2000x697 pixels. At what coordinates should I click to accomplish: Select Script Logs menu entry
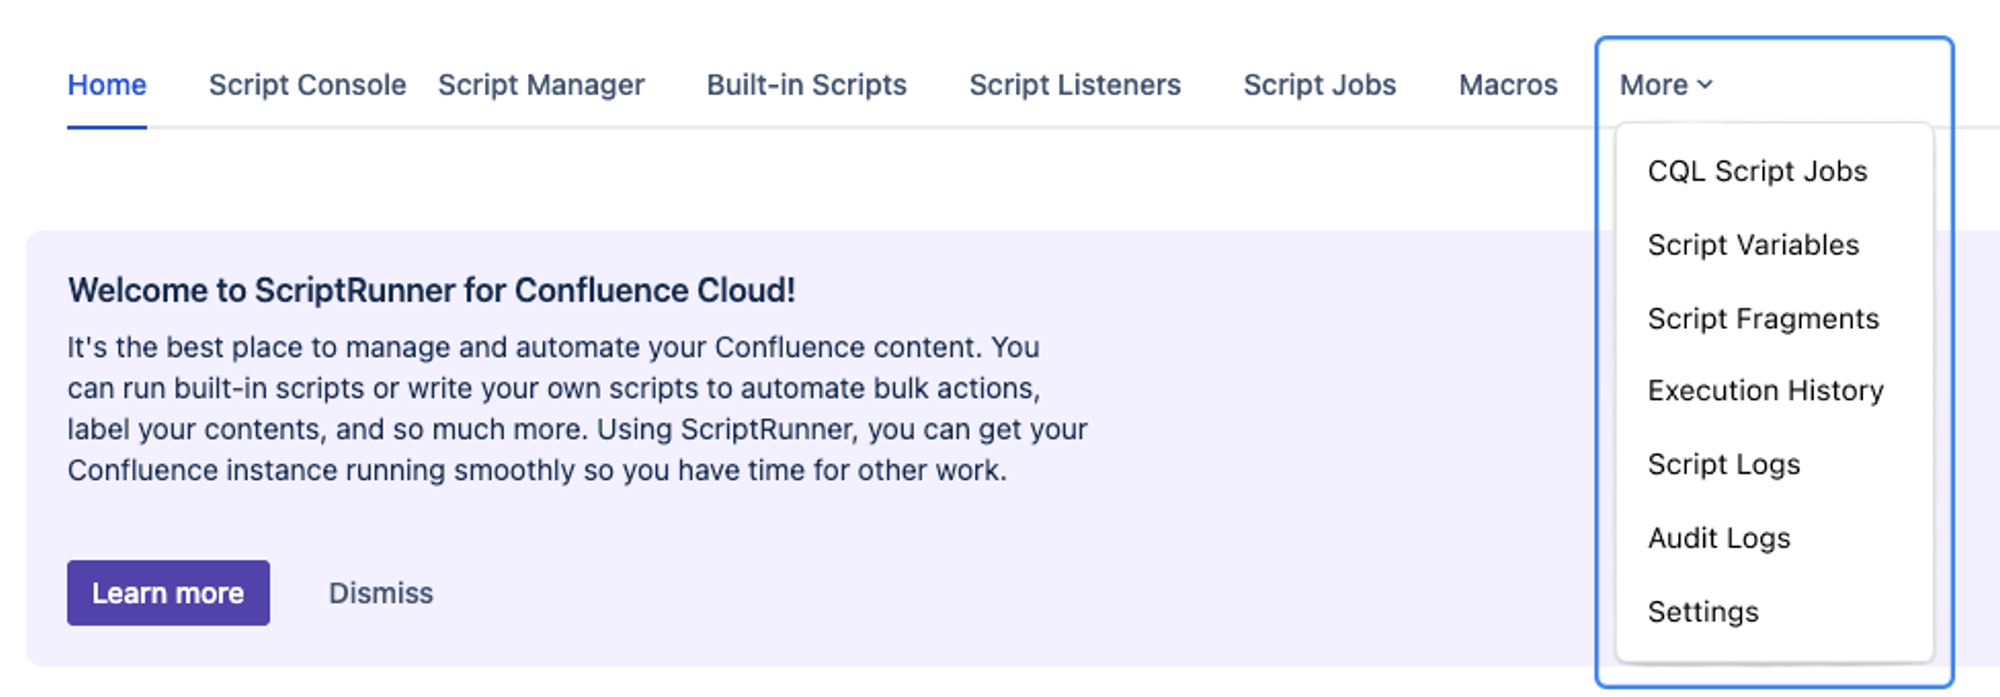(1723, 465)
